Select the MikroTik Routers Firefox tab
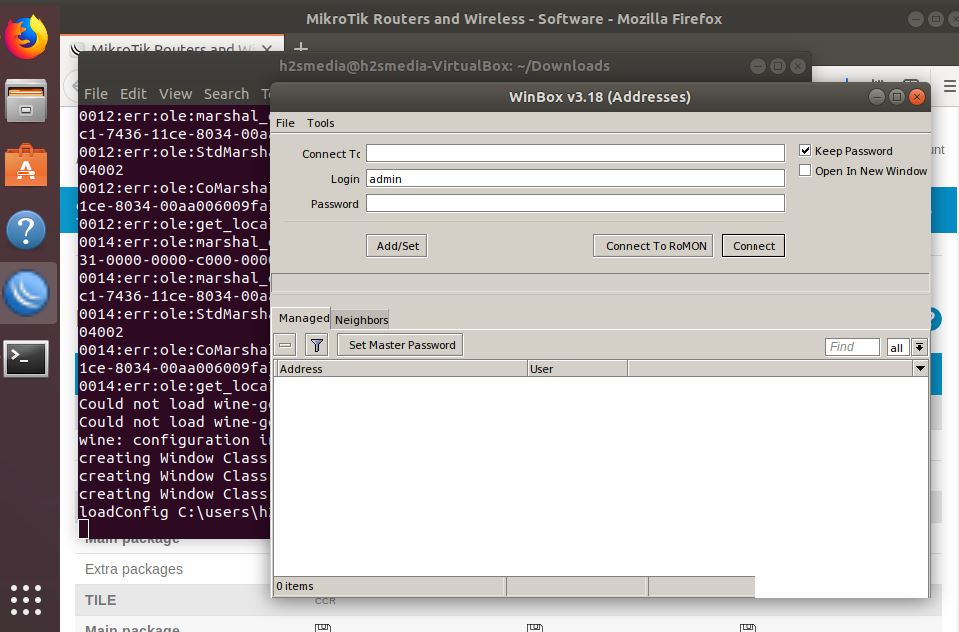This screenshot has height=632, width=959. click(171, 48)
